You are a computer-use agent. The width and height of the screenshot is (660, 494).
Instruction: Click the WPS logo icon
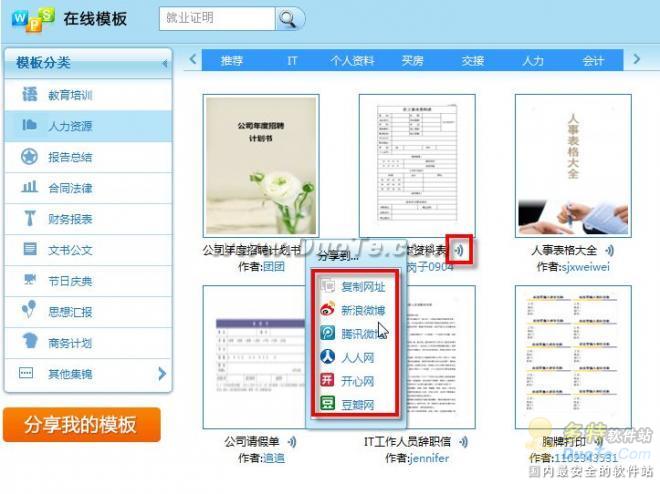tap(30, 19)
